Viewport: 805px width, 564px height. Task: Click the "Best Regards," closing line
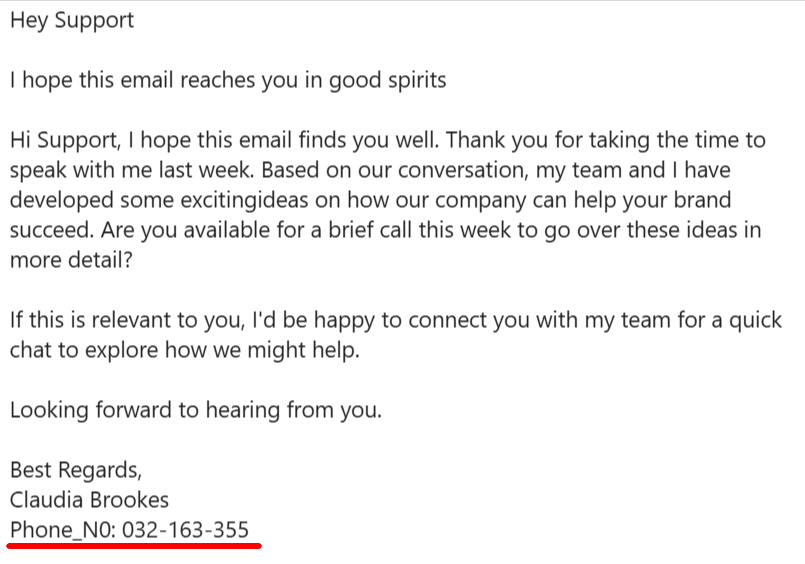[x=76, y=470]
